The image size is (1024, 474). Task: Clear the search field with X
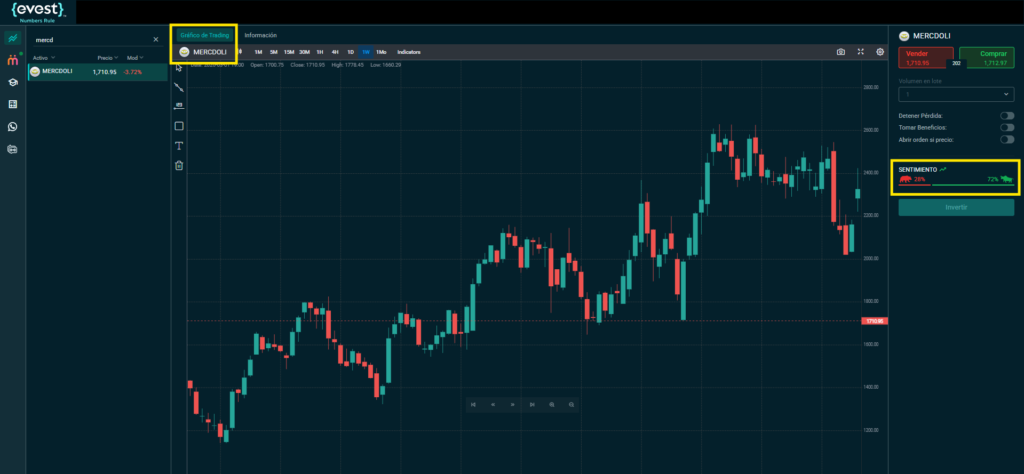click(x=155, y=40)
